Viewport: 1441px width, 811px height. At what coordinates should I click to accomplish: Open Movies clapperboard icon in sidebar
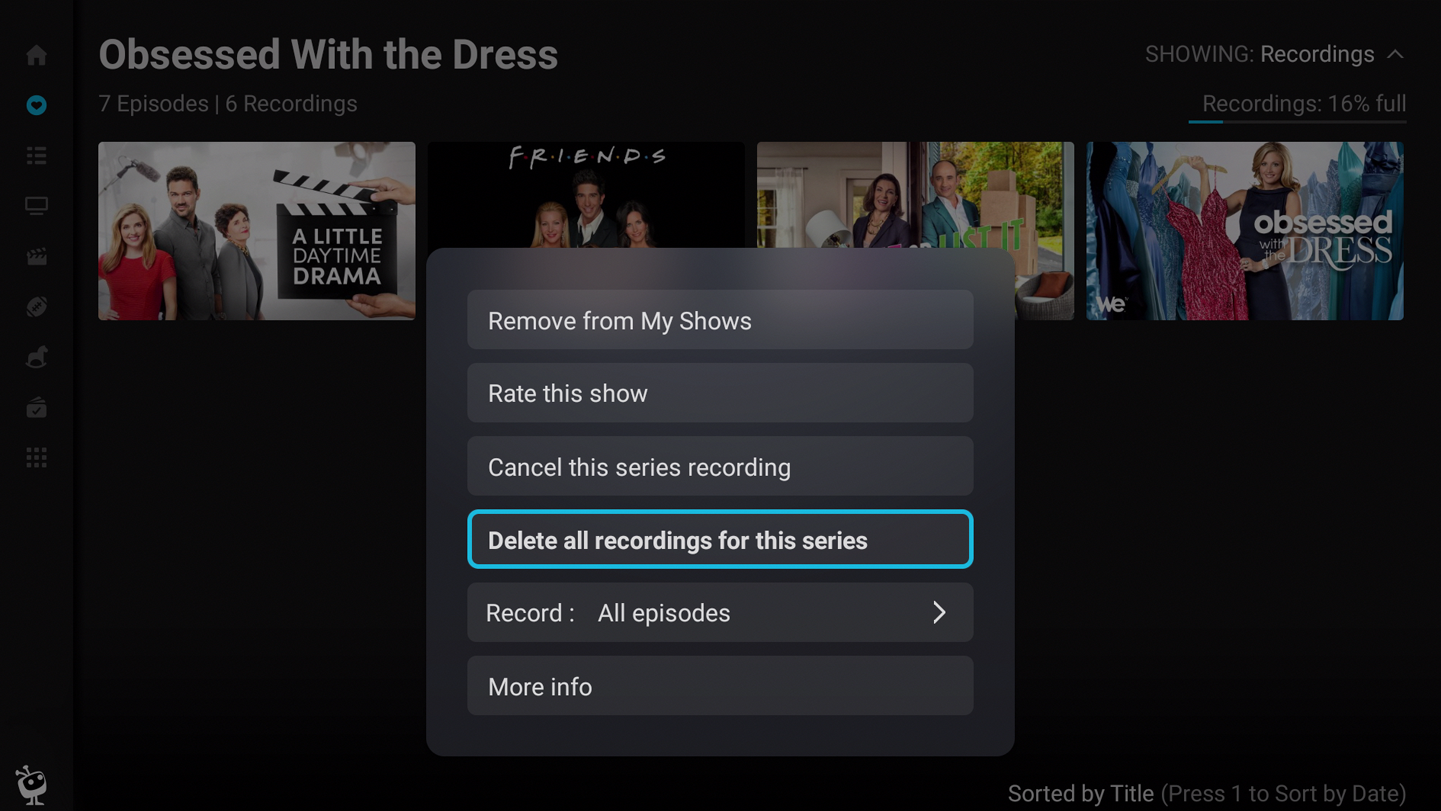pos(37,256)
